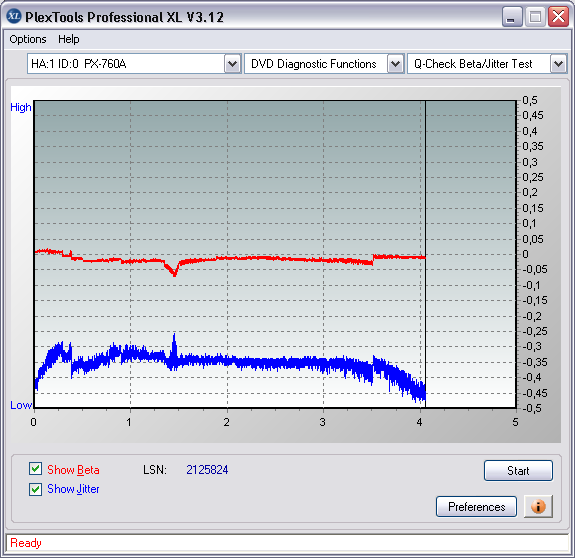Click the Show Jitter label text
This screenshot has height=558, width=575.
pos(73,489)
